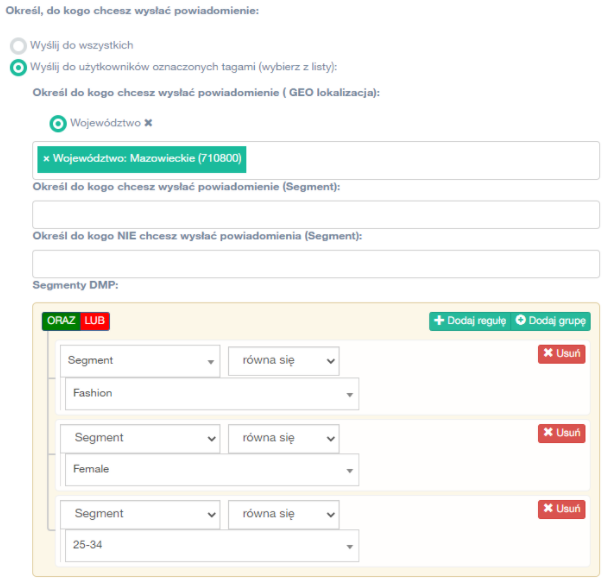Remove Województwo option via x icon

click(148, 123)
